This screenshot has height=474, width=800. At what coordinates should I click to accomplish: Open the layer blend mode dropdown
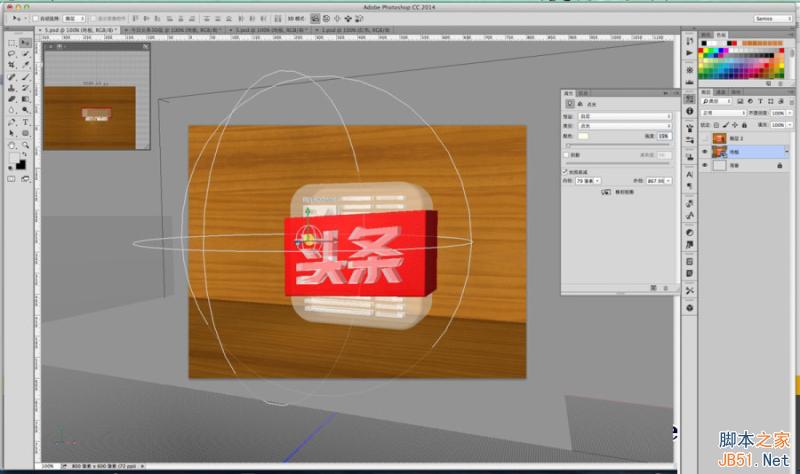tap(723, 113)
